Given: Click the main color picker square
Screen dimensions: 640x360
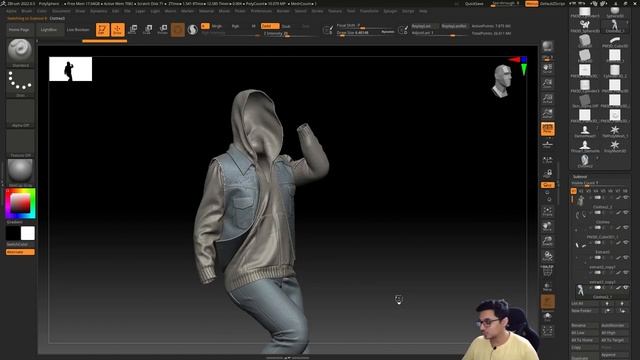Looking at the screenshot, I should tap(20, 203).
